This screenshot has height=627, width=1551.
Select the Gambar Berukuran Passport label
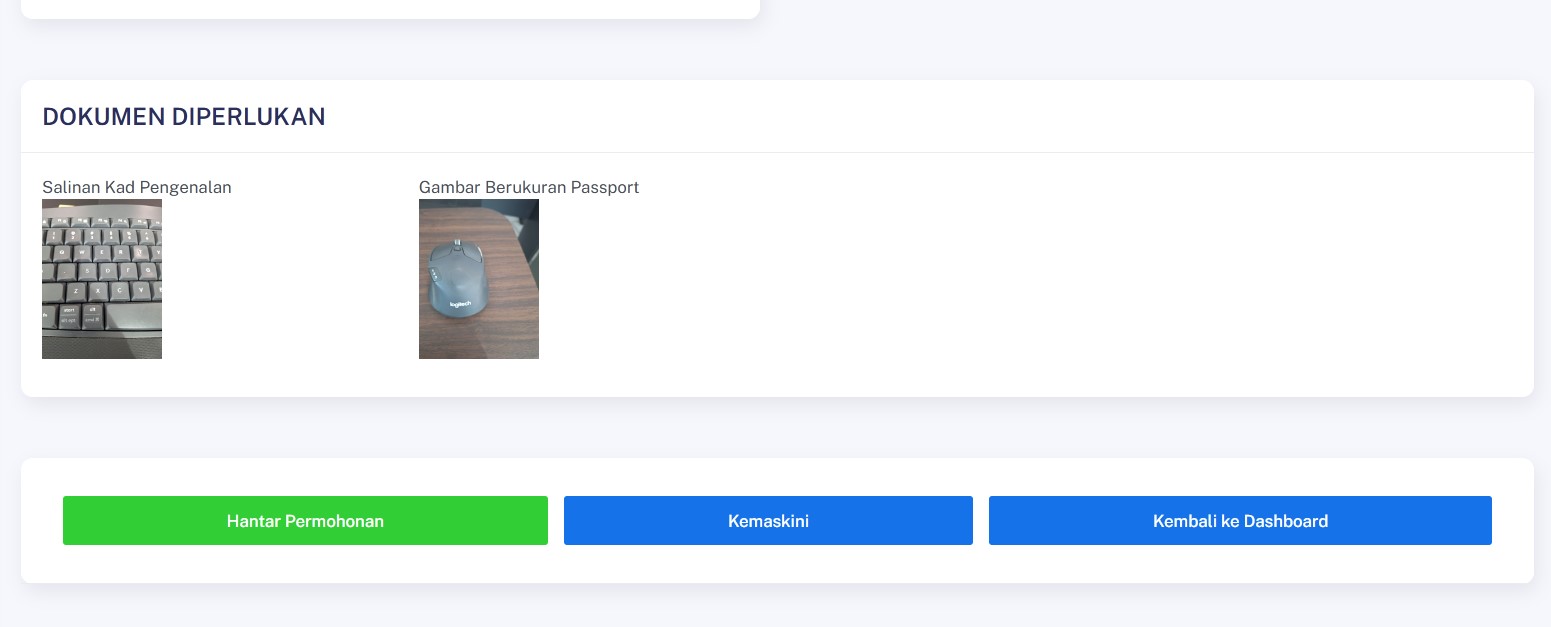[x=529, y=187]
